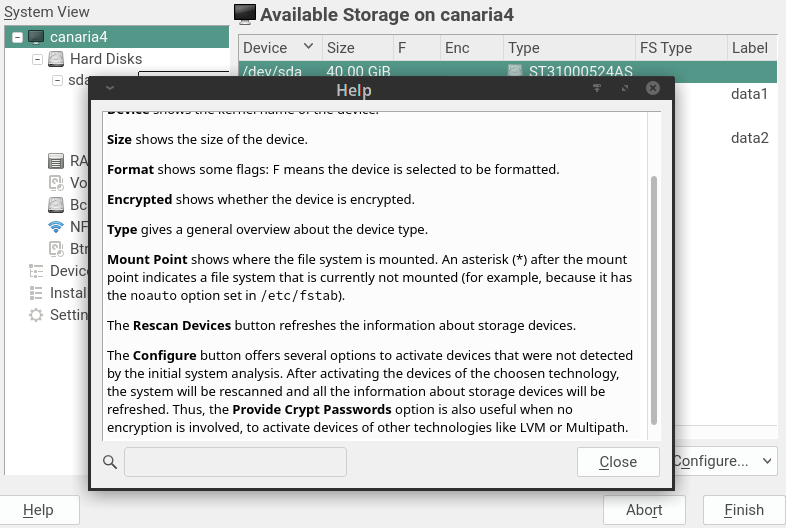
Task: Click the Settings gear icon in sidebar
Action: (36, 315)
